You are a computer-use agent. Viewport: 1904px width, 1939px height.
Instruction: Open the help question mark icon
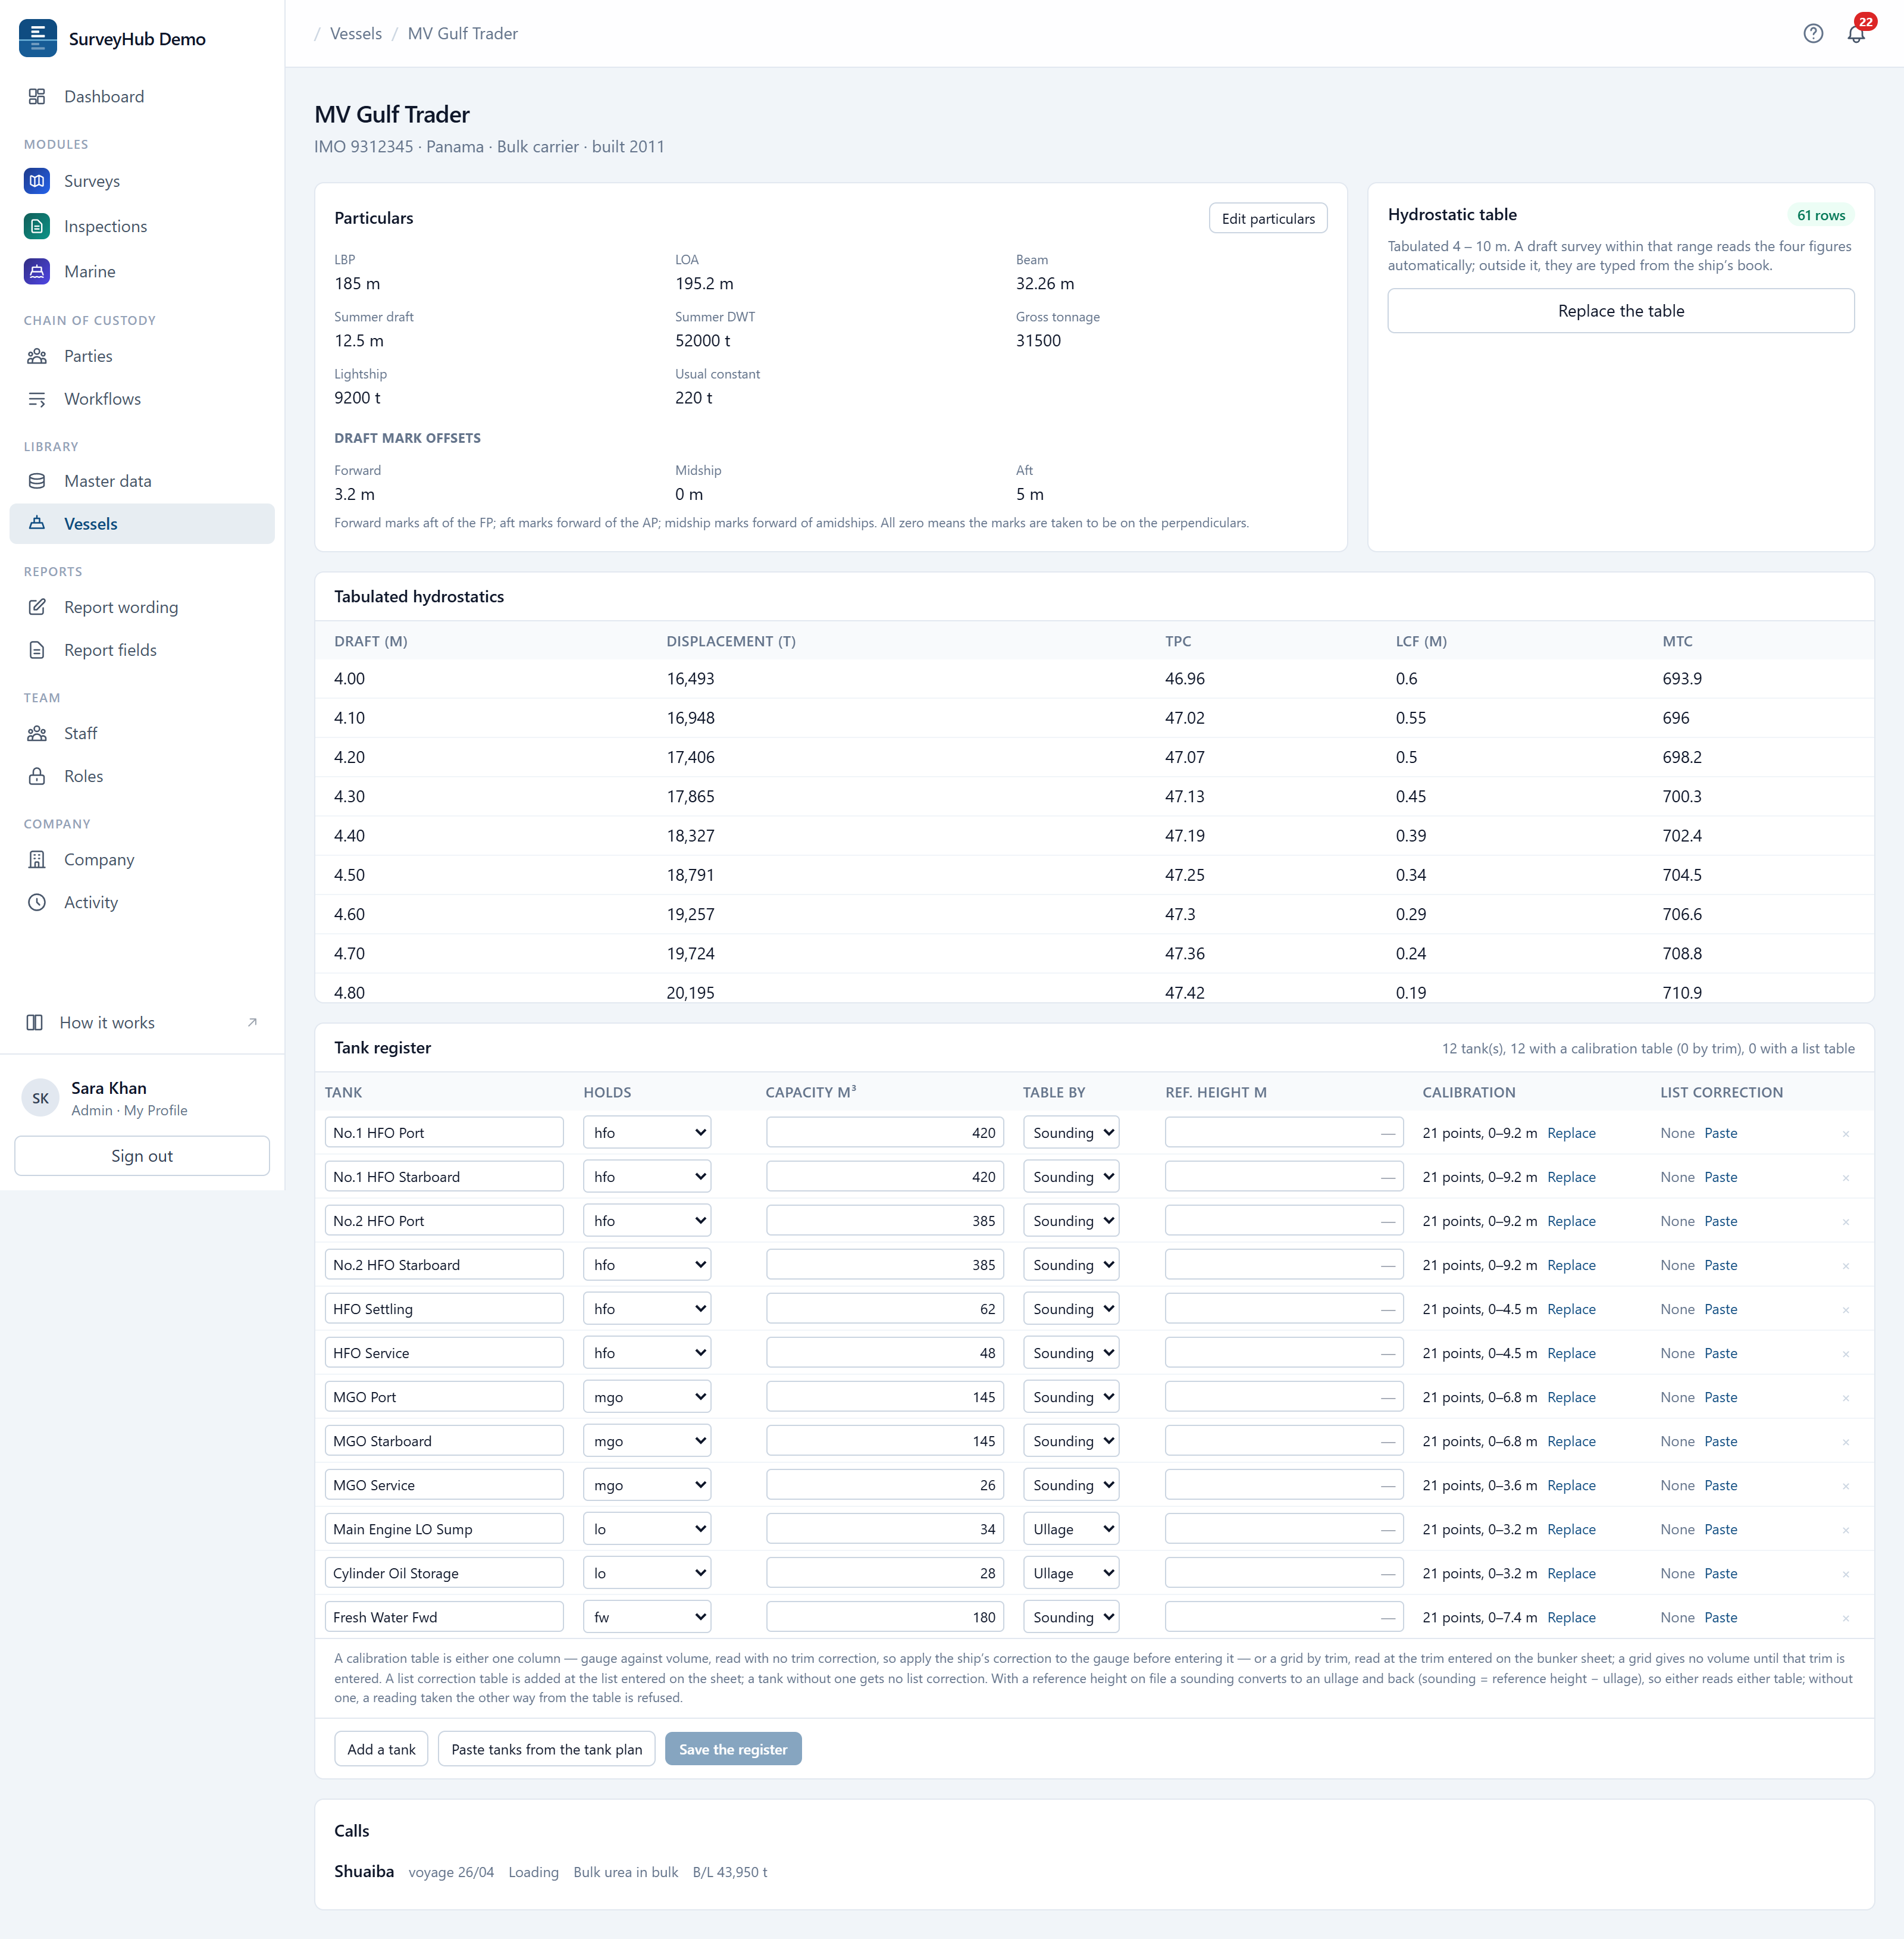coord(1813,33)
